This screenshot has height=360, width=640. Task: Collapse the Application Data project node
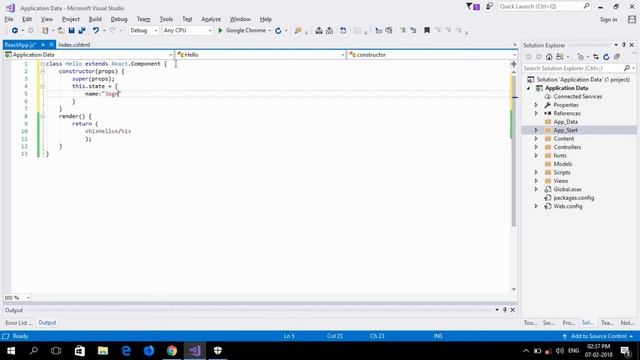pyautogui.click(x=529, y=88)
